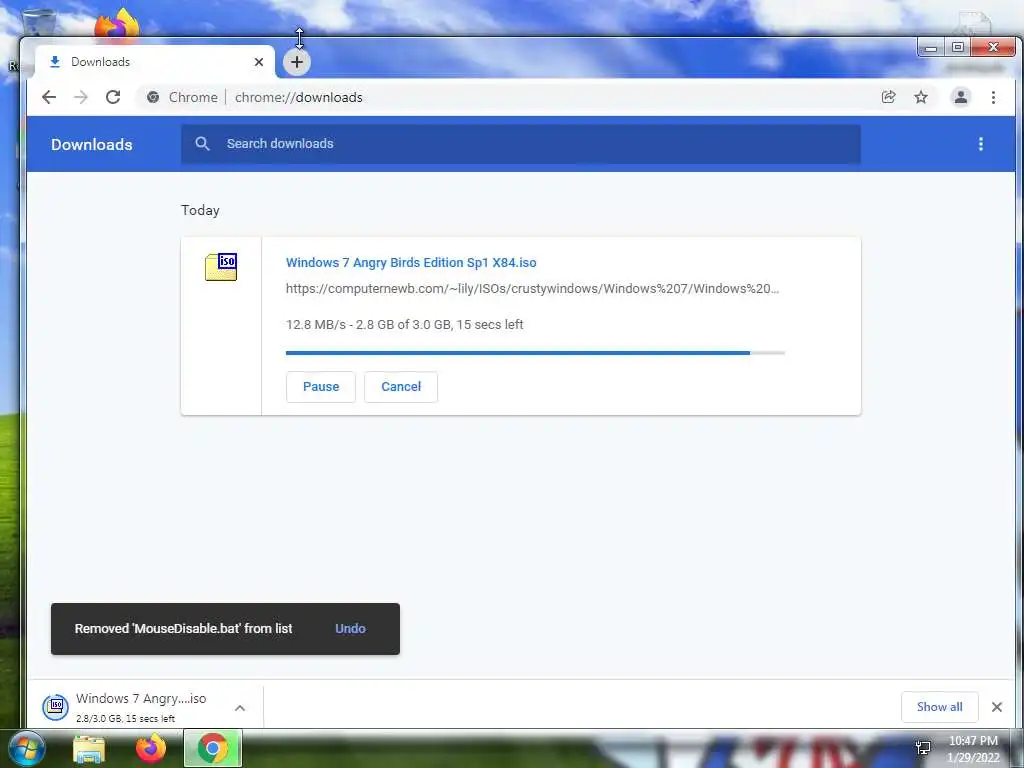1024x768 pixels.
Task: Click the Search downloads field
Action: coord(520,144)
